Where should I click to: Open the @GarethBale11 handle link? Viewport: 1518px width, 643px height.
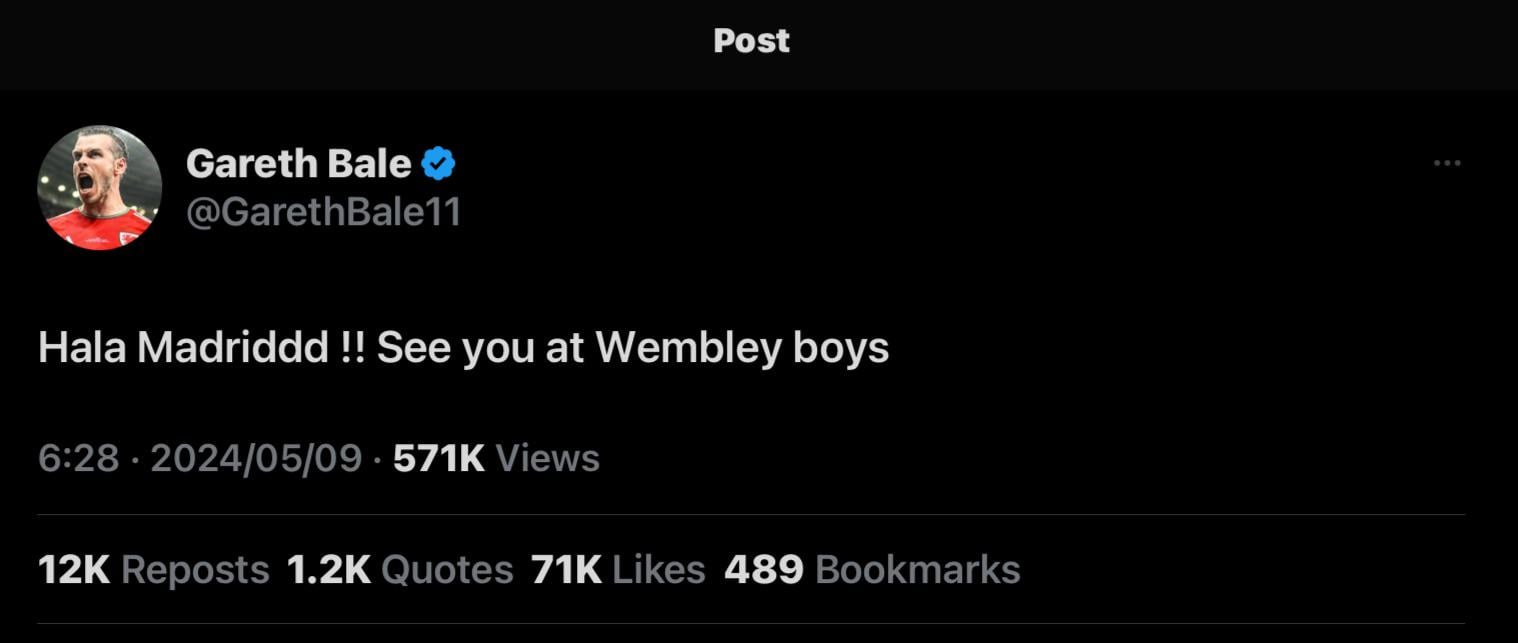tap(323, 212)
